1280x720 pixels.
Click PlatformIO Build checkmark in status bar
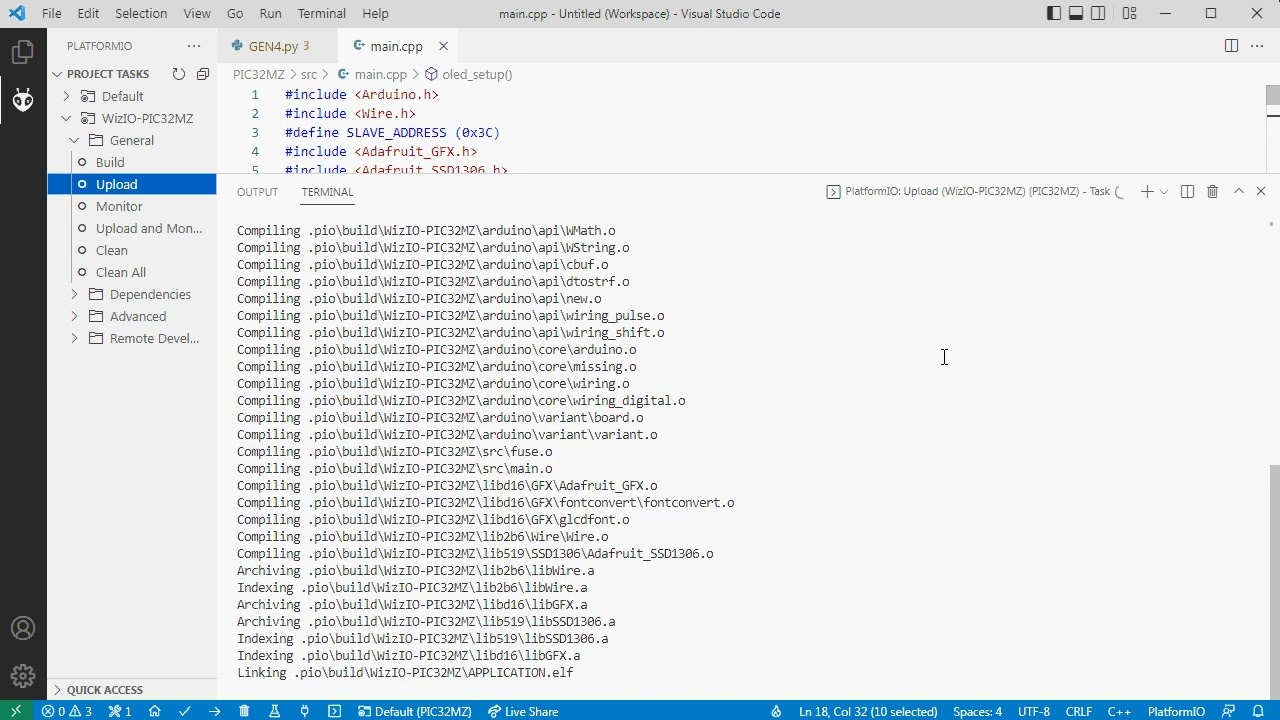(x=185, y=711)
